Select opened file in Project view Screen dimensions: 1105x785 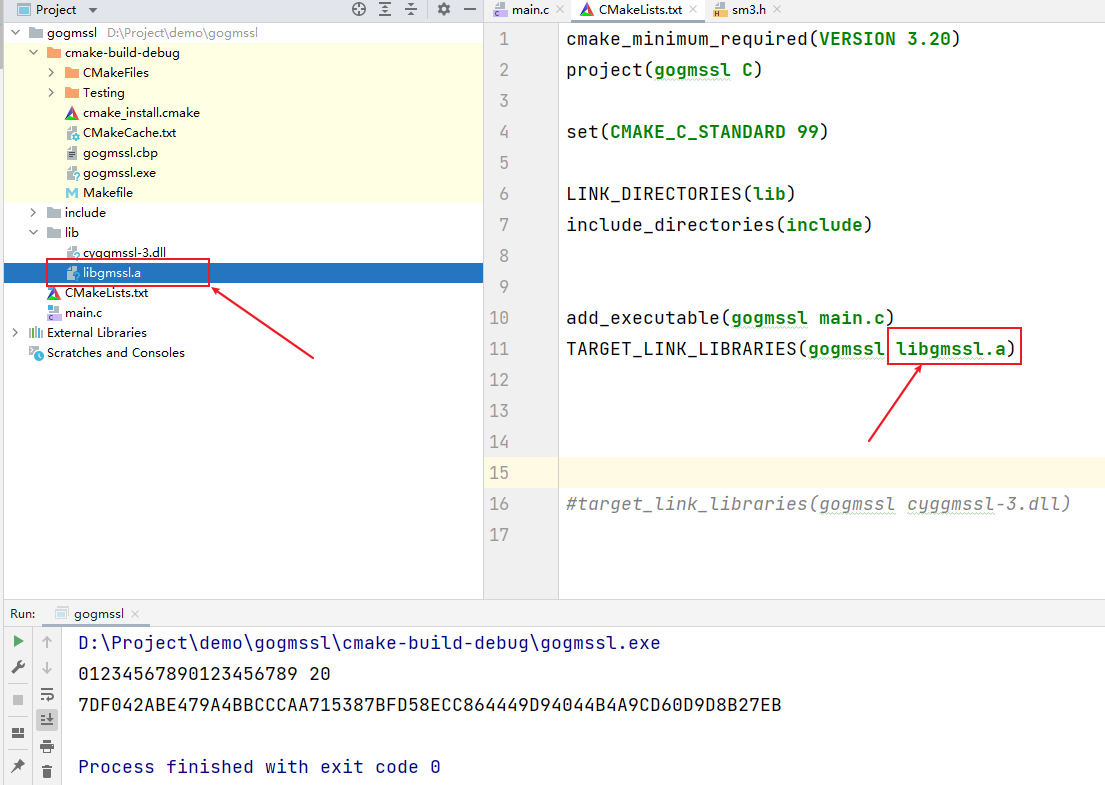[x=359, y=9]
